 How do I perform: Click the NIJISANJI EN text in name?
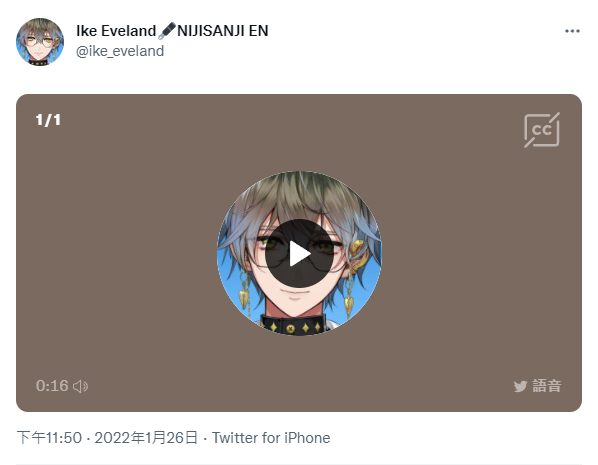(x=223, y=31)
